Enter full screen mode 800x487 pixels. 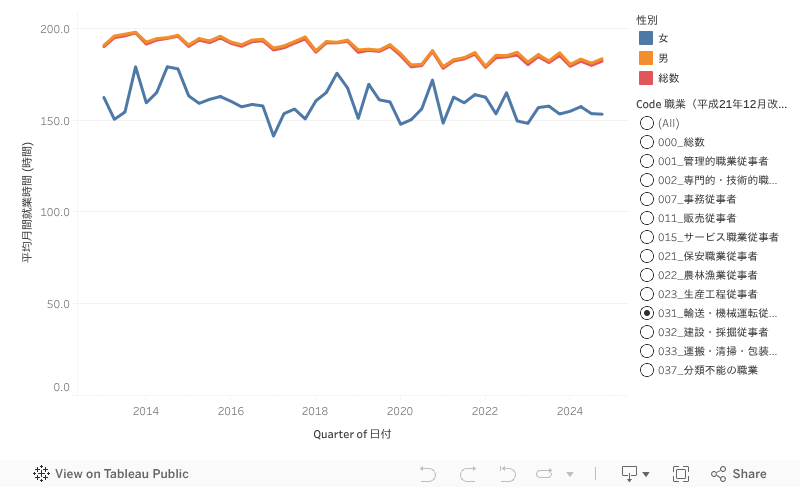pyautogui.click(x=681, y=474)
